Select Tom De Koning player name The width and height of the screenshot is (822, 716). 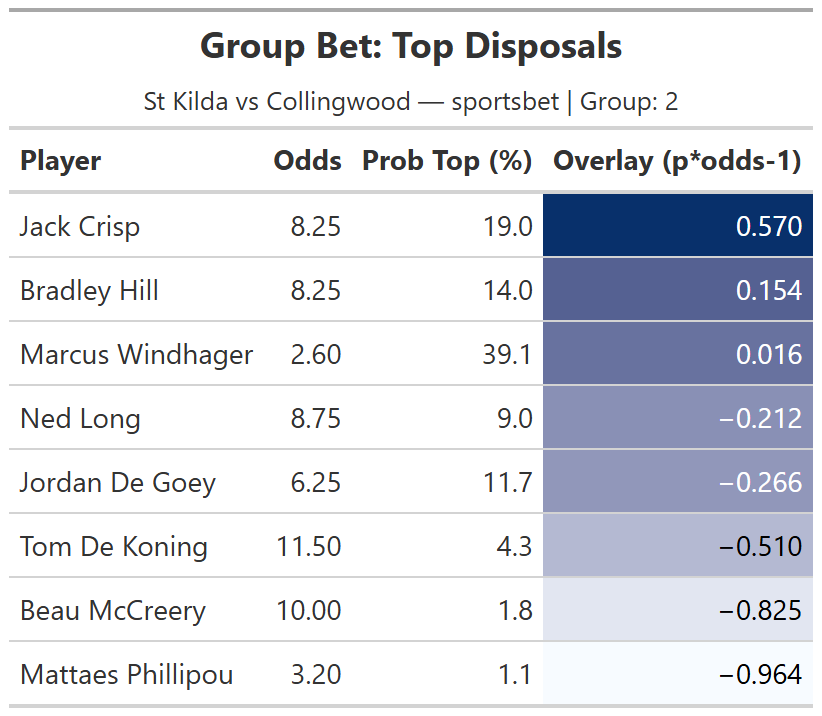coord(114,547)
